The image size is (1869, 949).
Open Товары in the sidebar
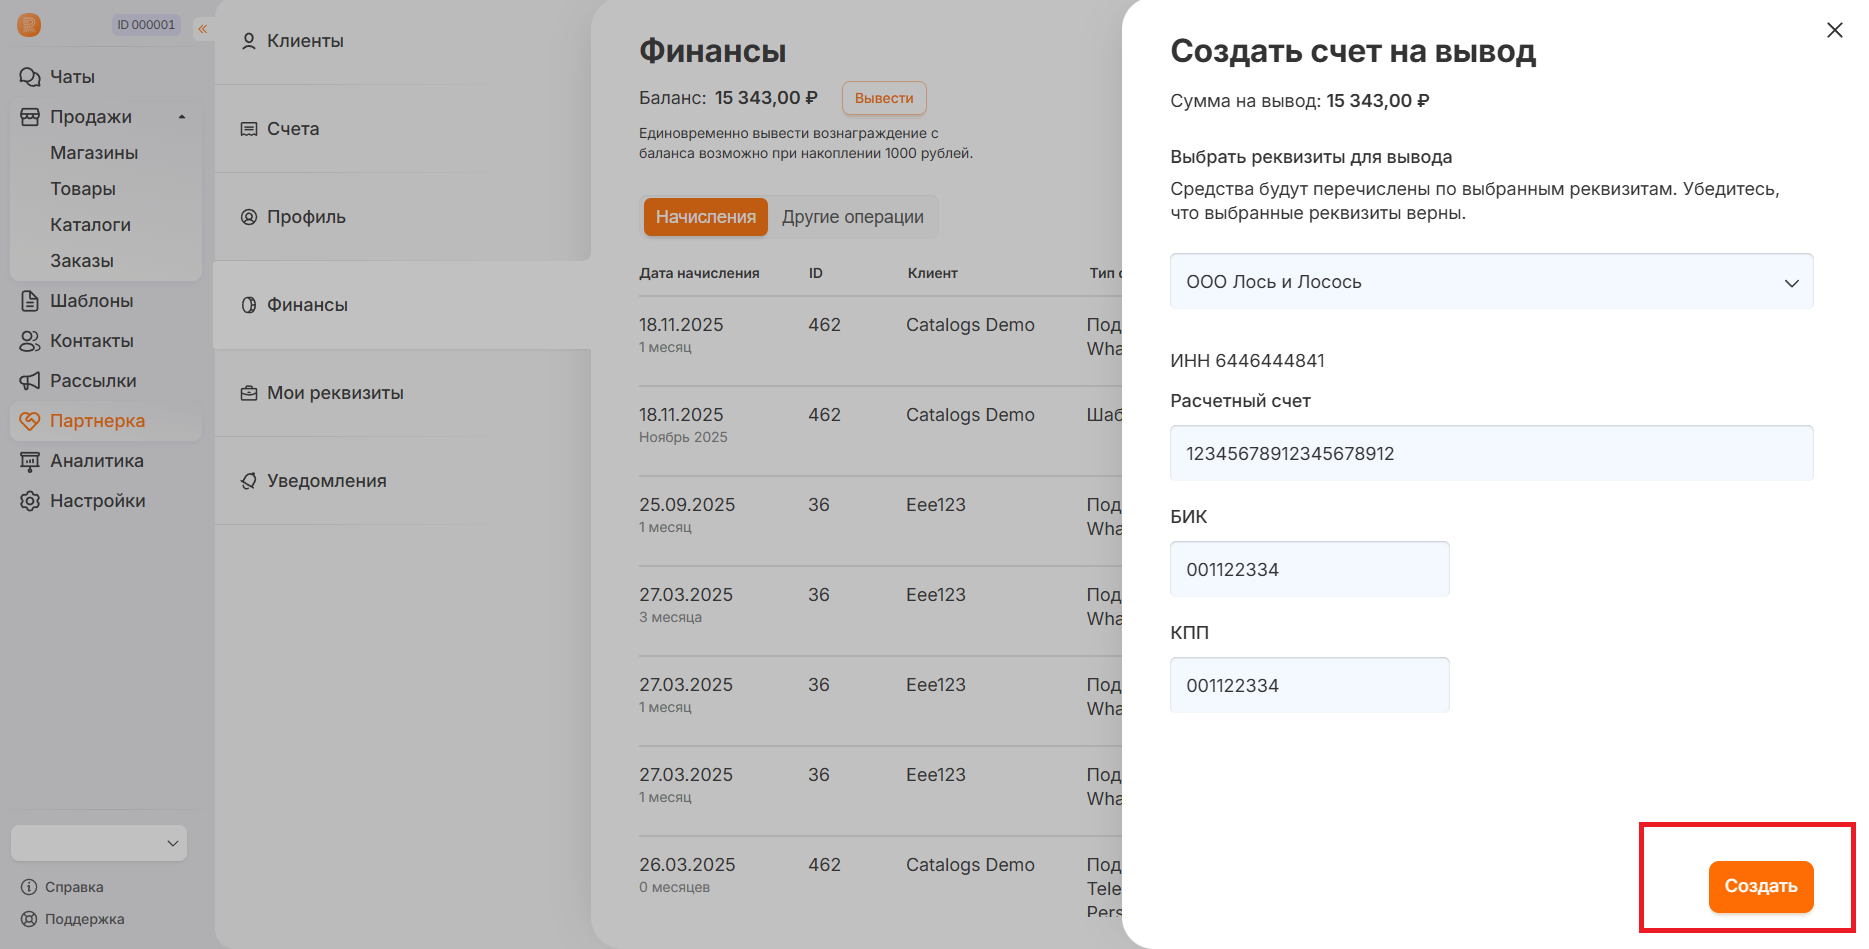click(x=83, y=189)
